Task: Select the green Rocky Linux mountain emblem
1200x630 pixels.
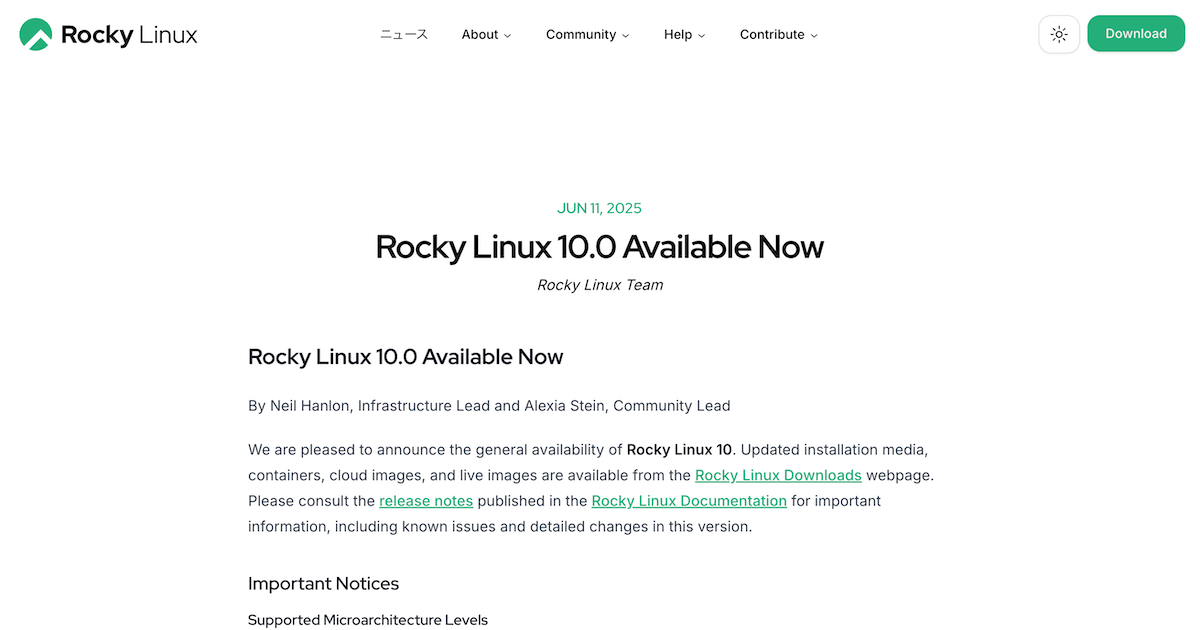Action: [x=35, y=33]
